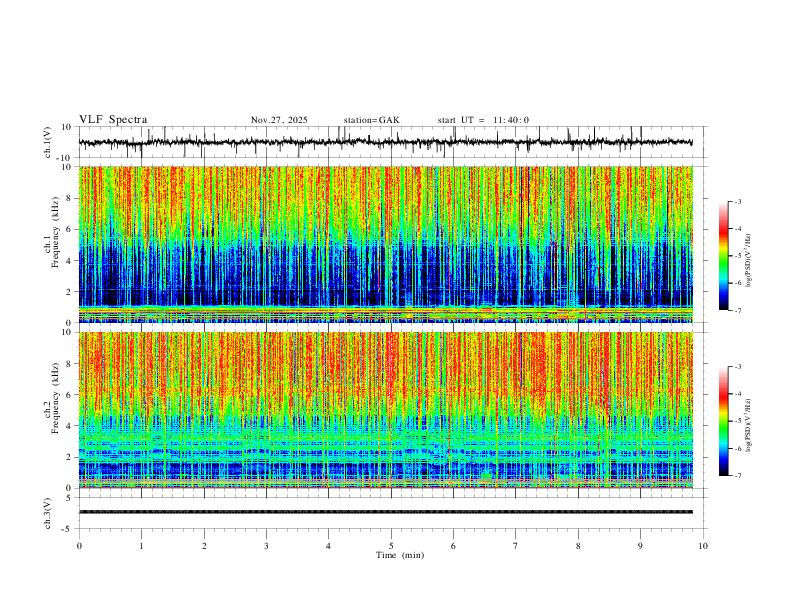Click the time axis label '3'

pos(266,546)
